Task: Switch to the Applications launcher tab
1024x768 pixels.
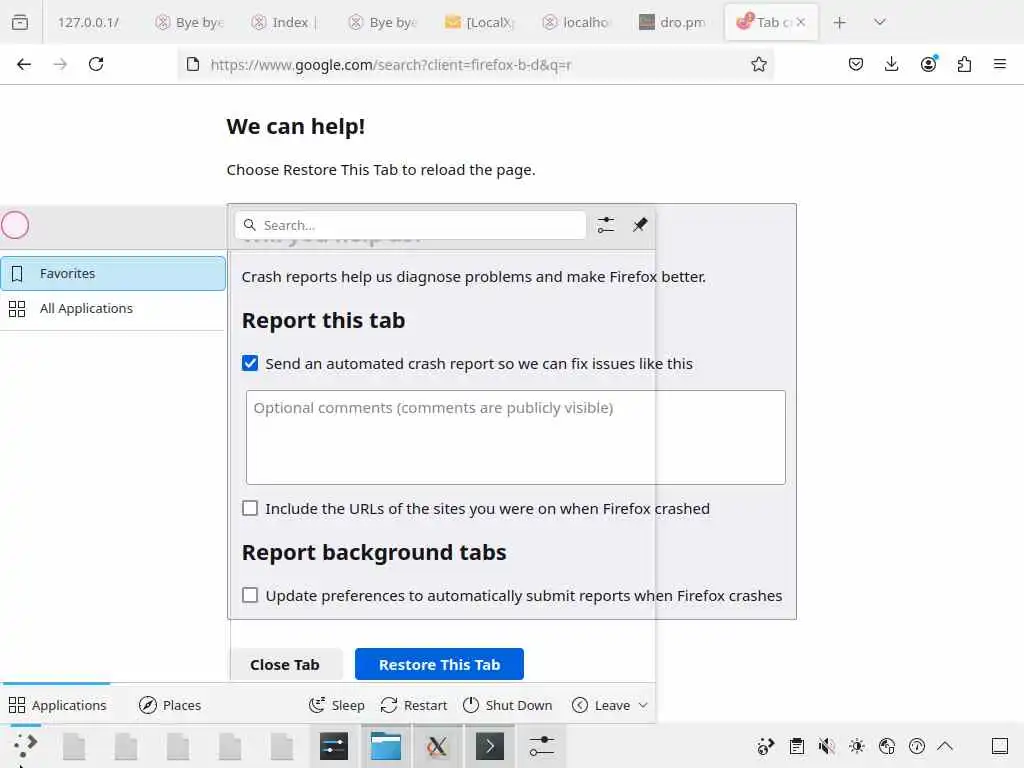Action: [57, 705]
